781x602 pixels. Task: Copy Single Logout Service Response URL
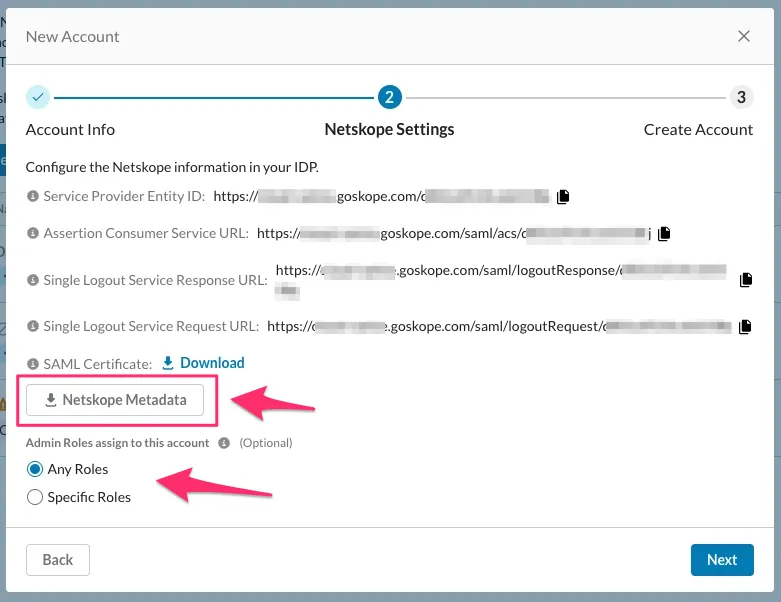click(x=744, y=280)
